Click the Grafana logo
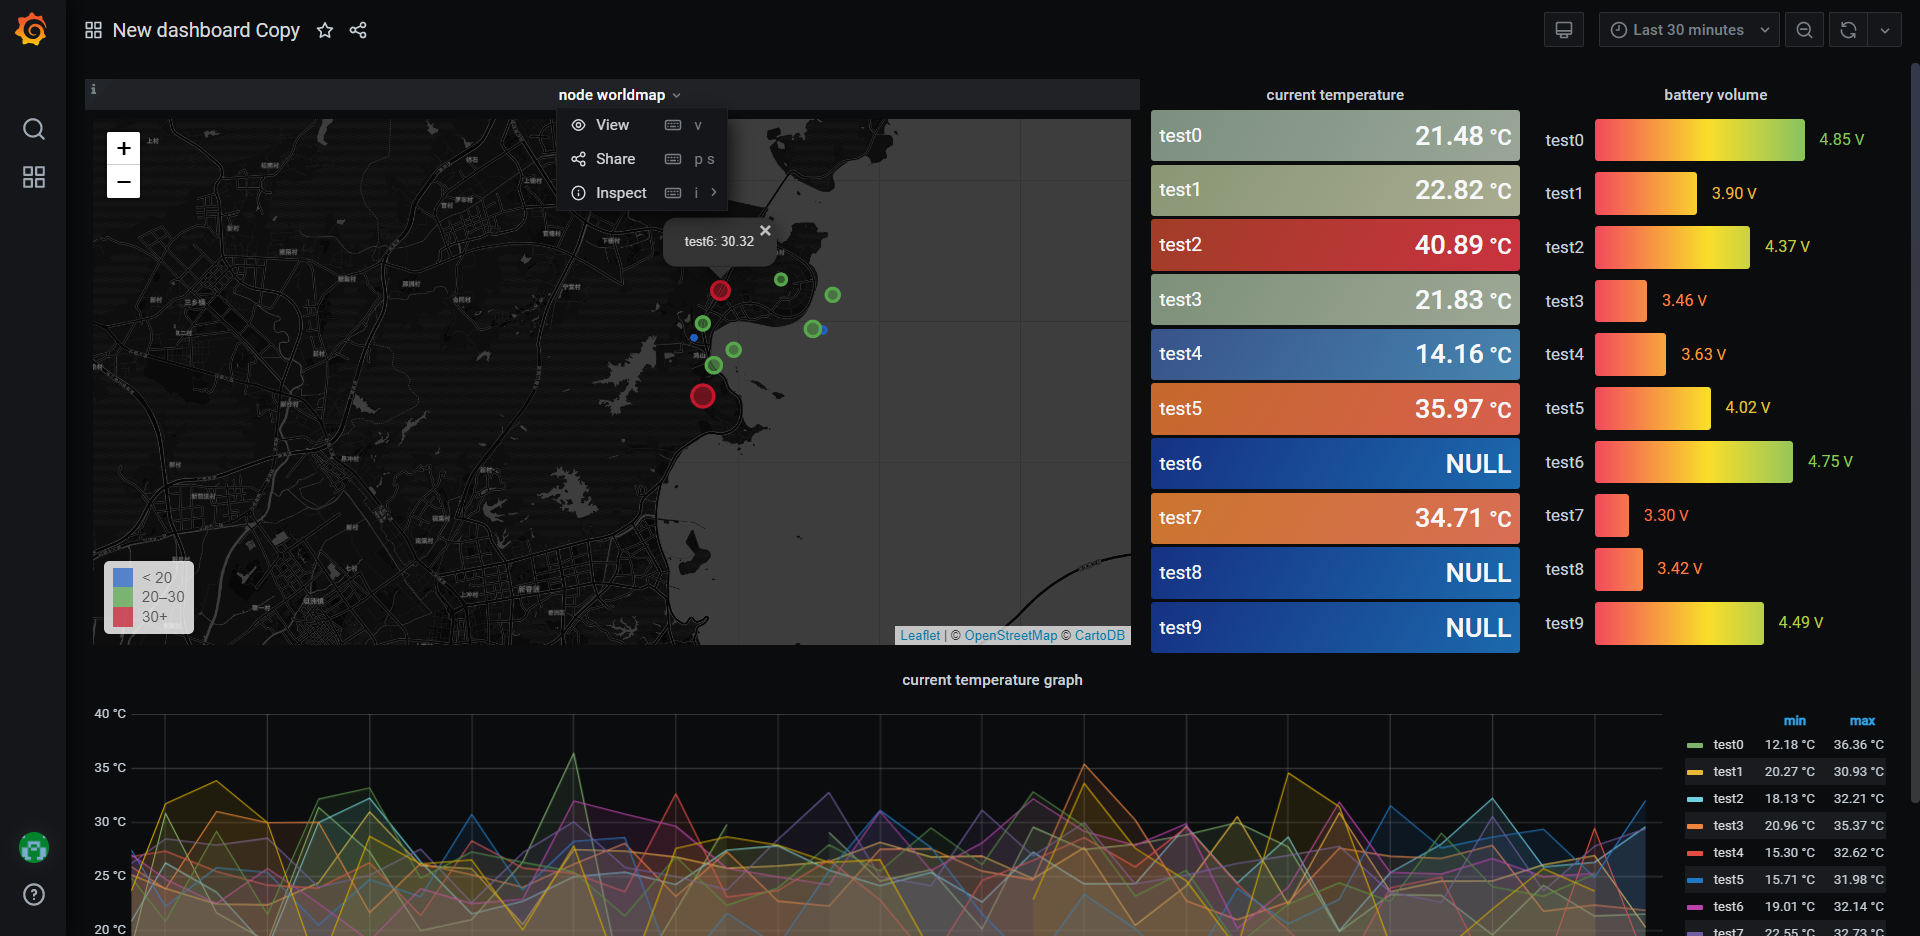 [31, 29]
